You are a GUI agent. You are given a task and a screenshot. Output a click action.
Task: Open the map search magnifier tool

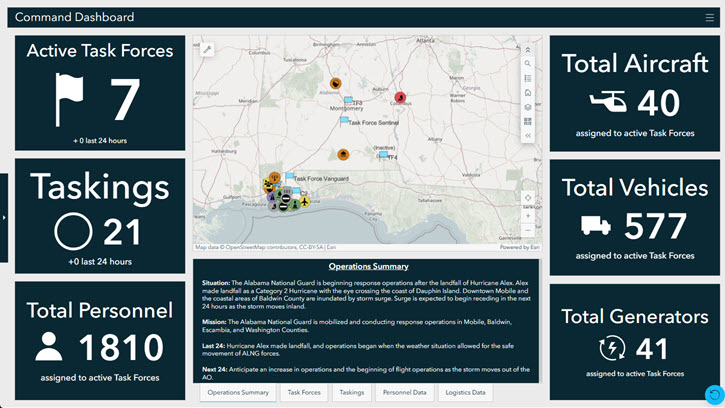coord(528,64)
